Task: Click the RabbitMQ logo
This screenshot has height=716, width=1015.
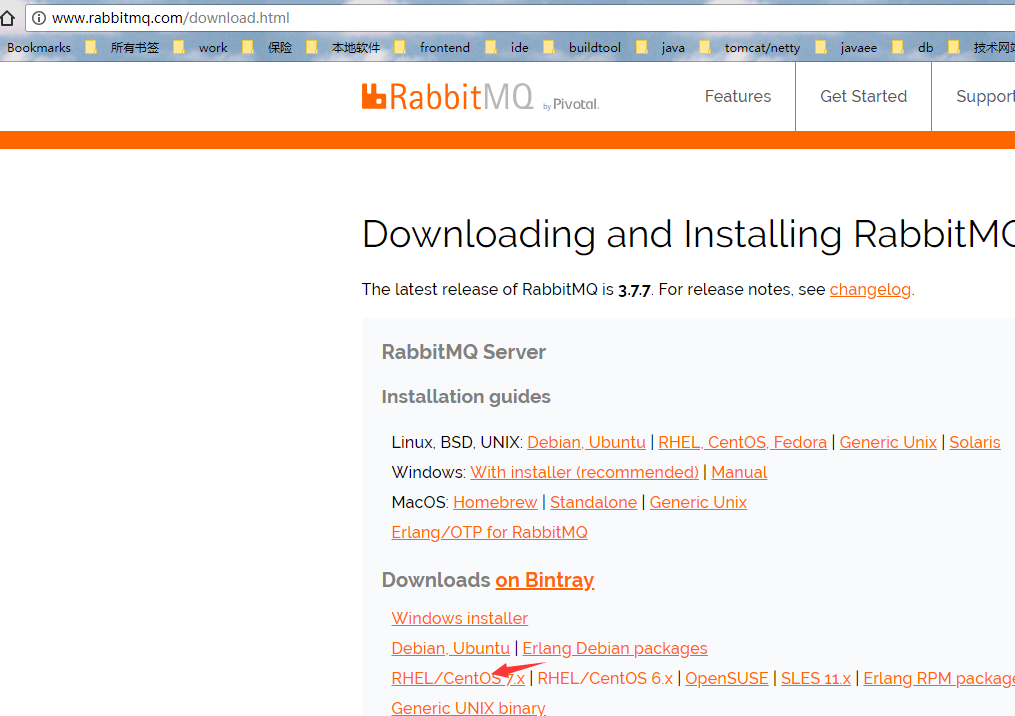Action: point(480,97)
